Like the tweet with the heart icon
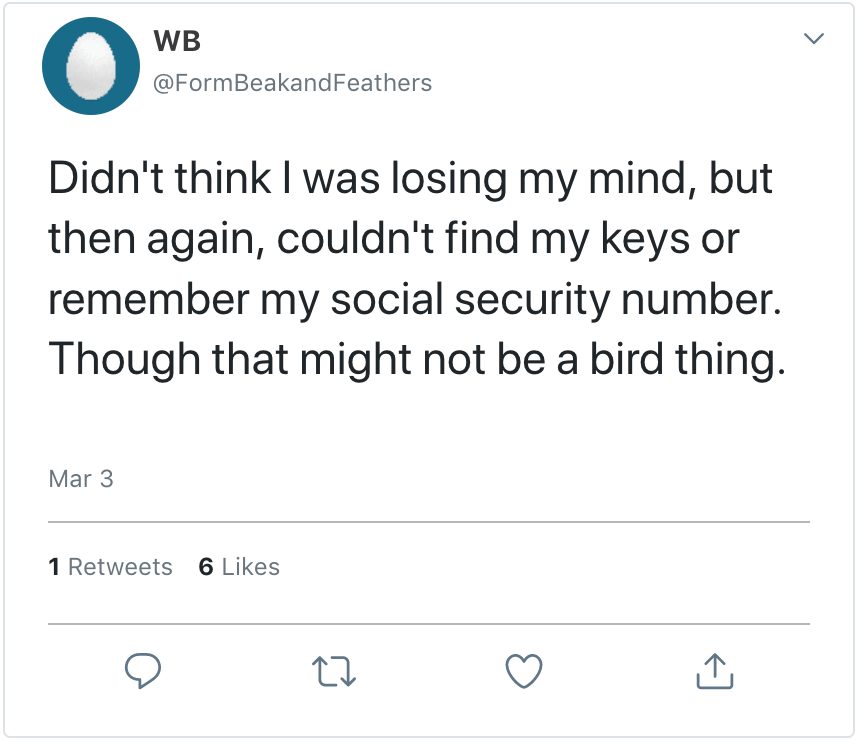 tap(524, 671)
